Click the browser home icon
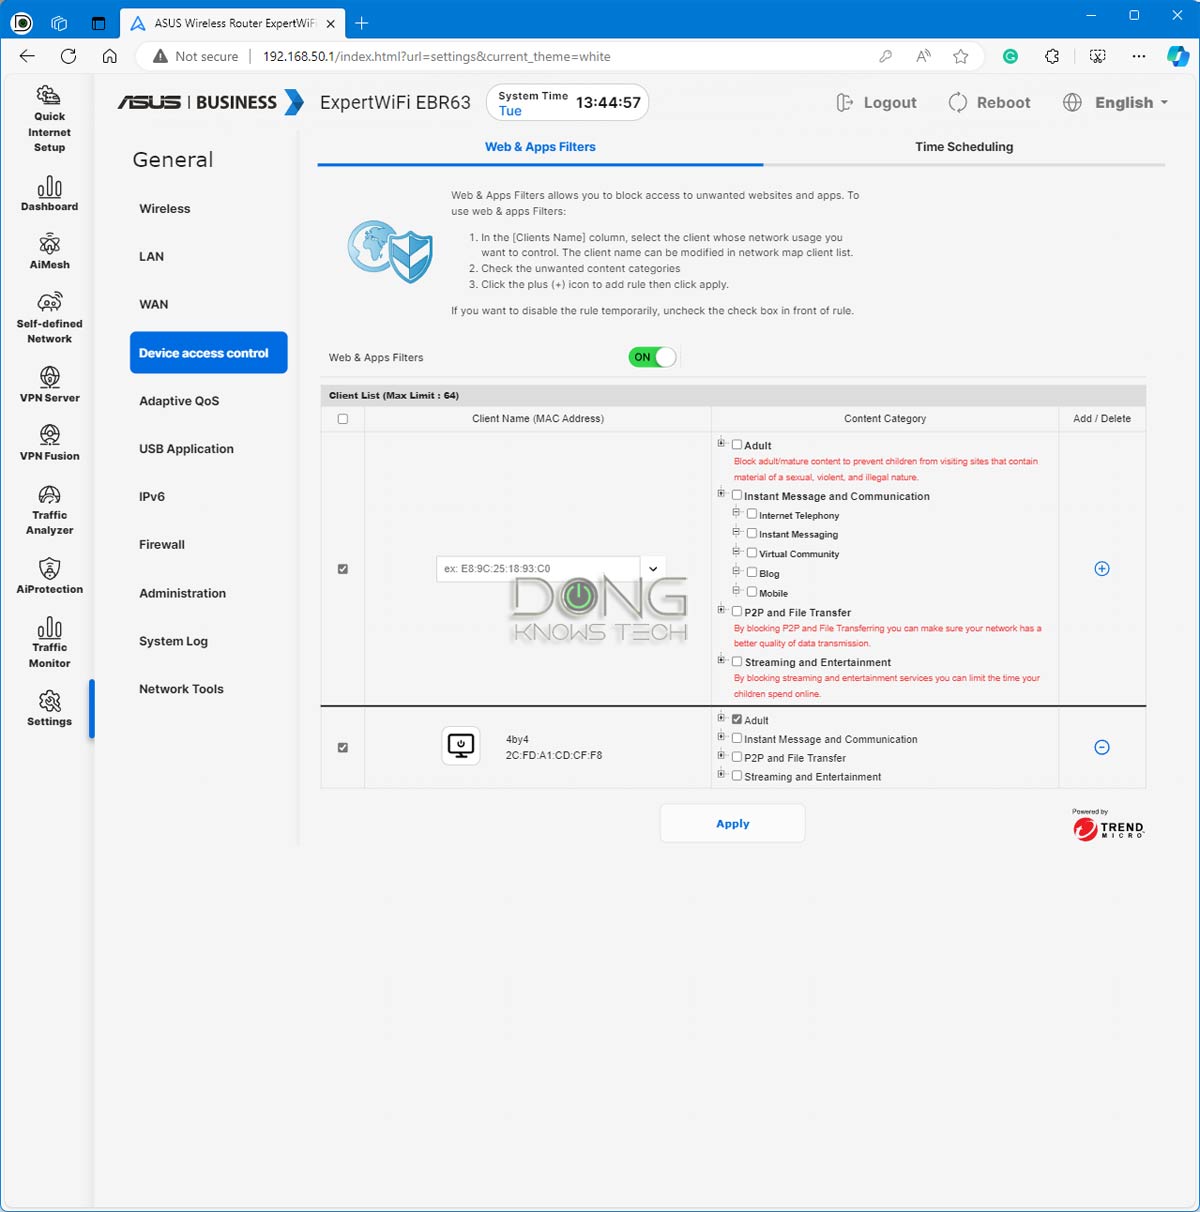The image size is (1200, 1212). 110,56
